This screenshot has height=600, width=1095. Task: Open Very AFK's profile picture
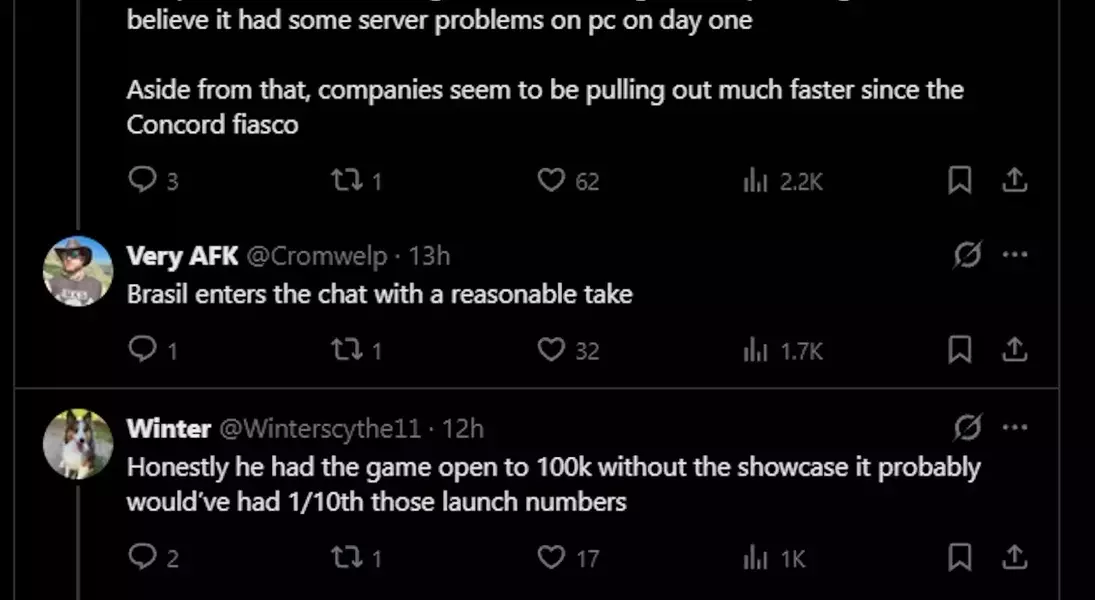point(78,271)
